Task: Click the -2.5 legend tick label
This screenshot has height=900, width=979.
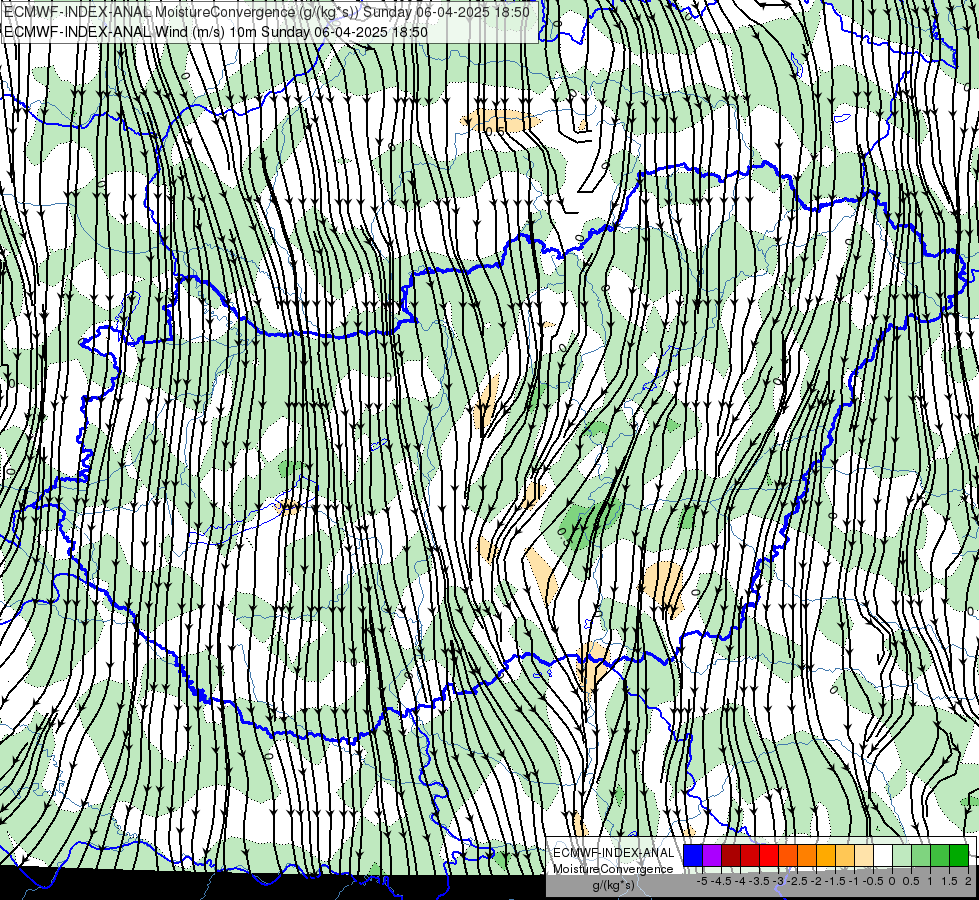Action: pos(797,881)
